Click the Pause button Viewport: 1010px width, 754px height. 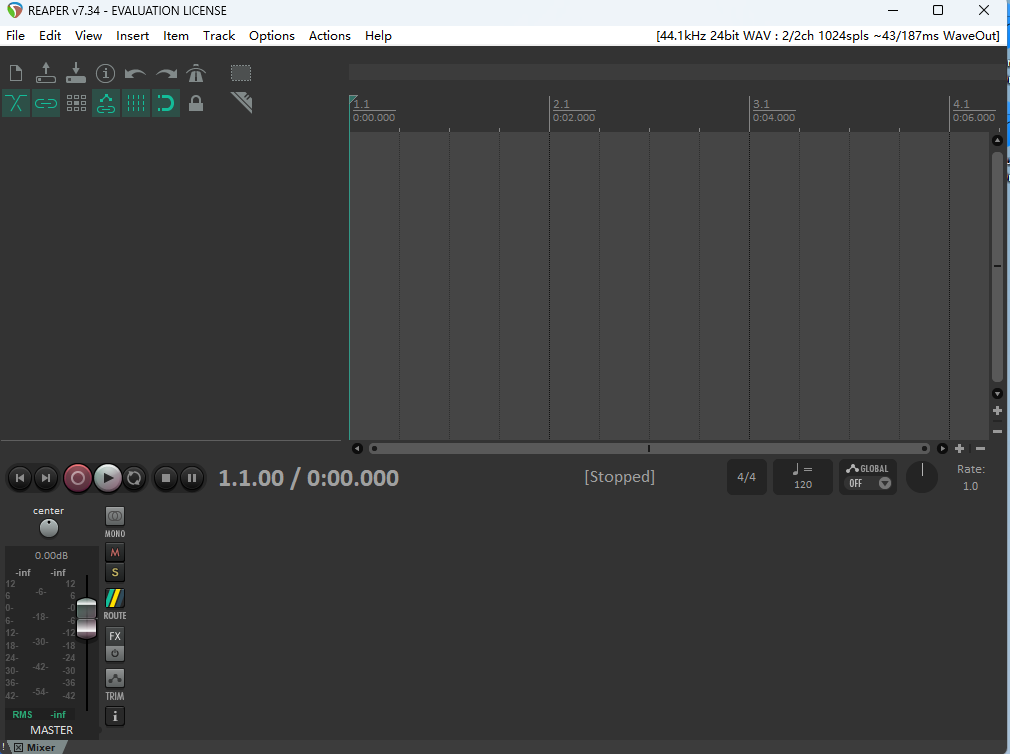[x=192, y=478]
